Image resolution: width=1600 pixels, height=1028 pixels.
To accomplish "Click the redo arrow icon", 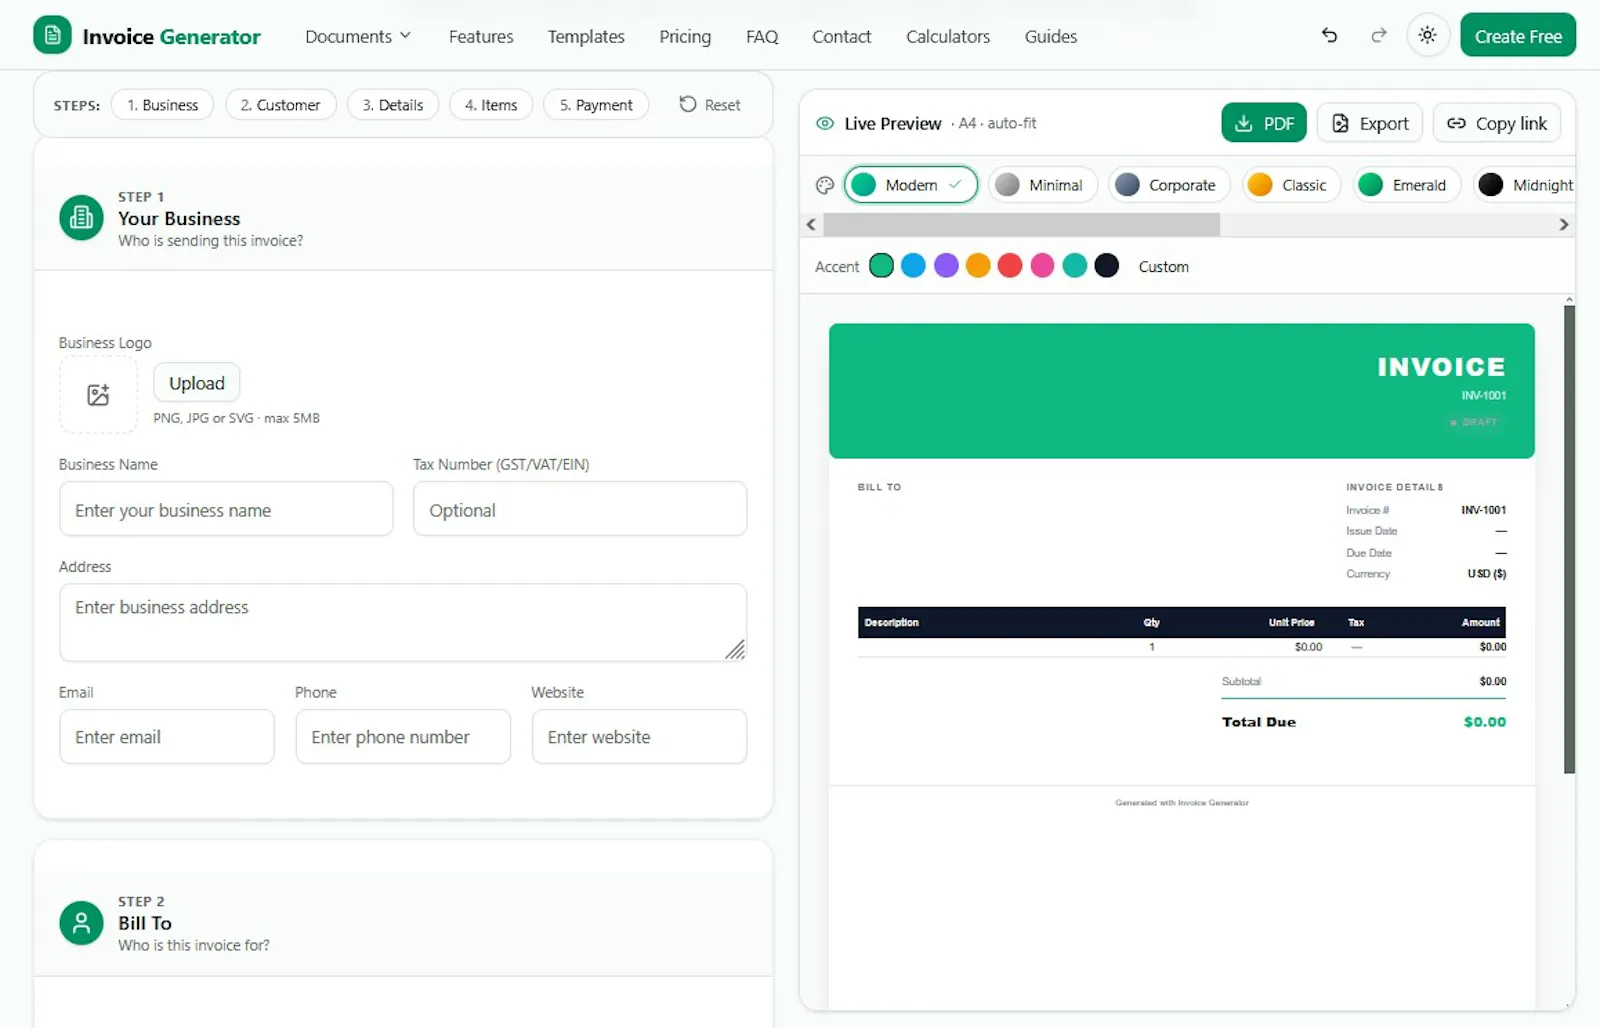I will (x=1379, y=35).
